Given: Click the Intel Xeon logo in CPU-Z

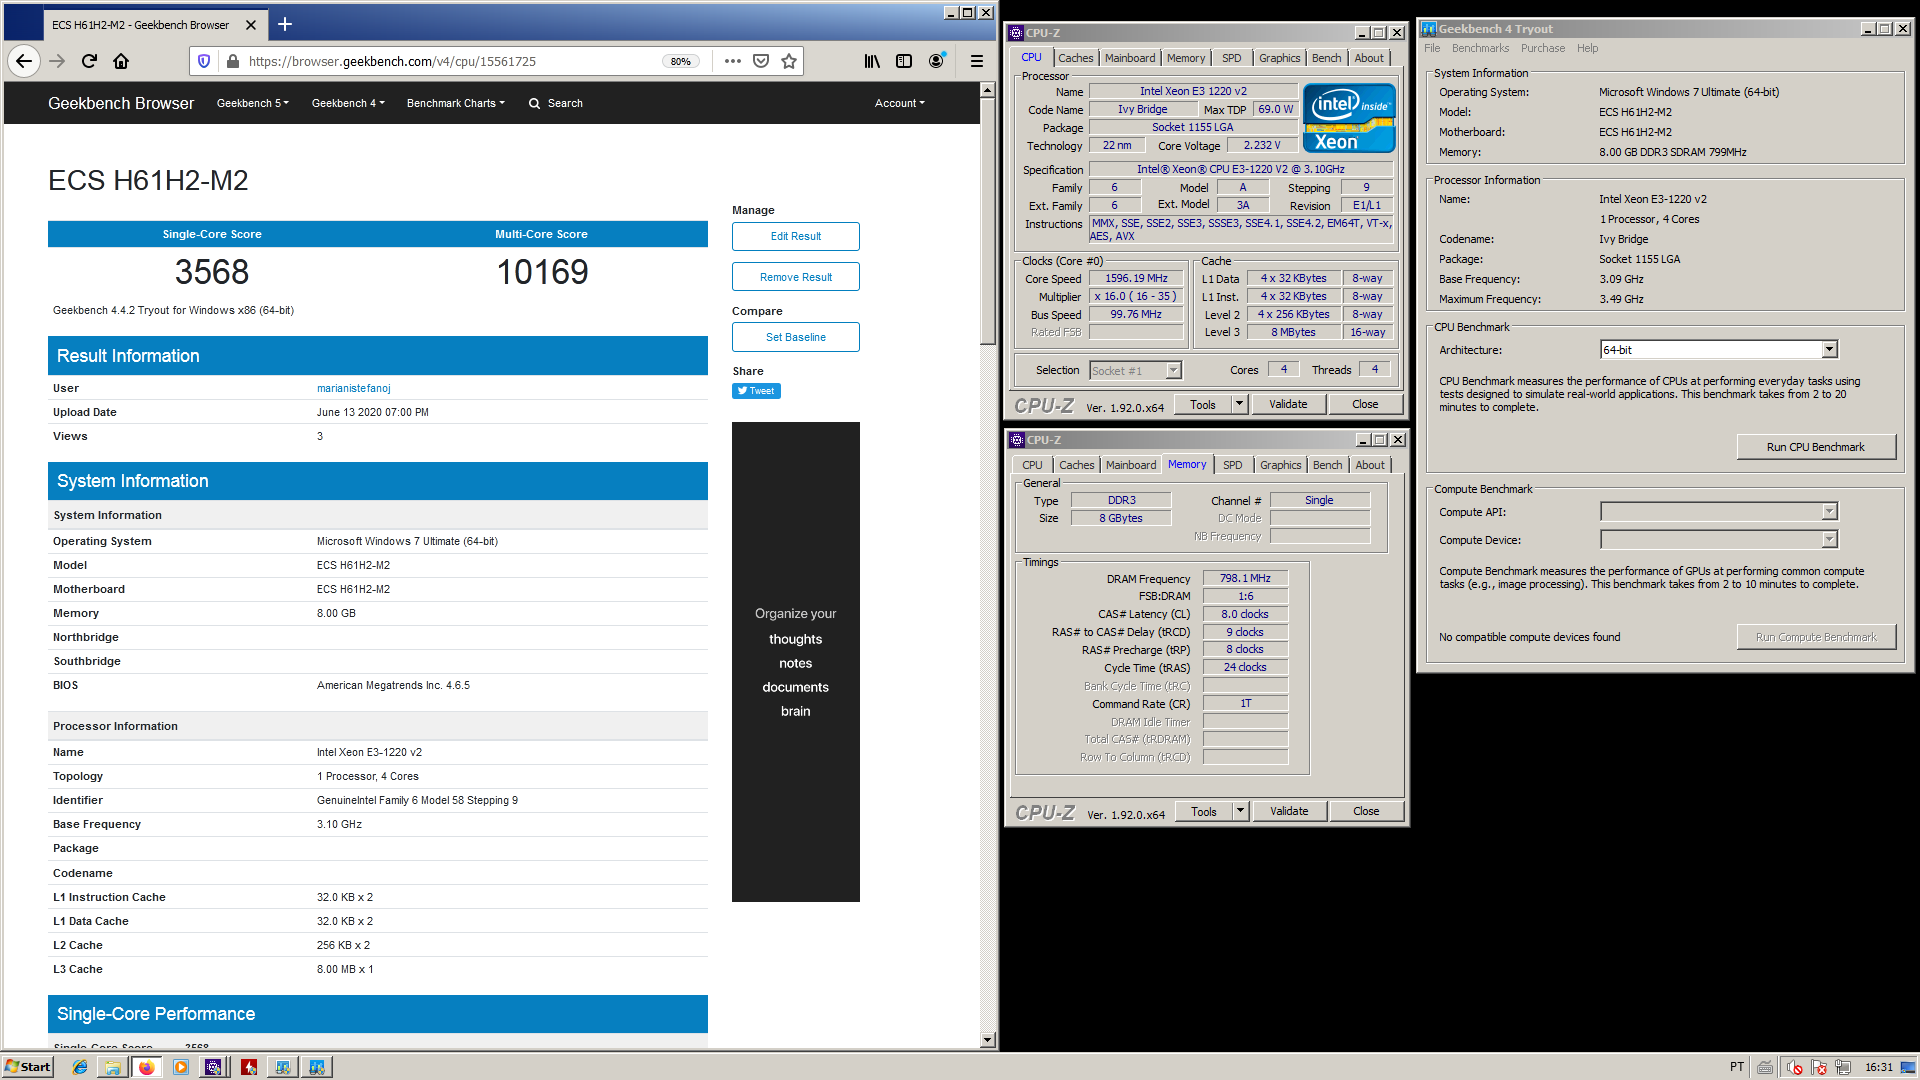Looking at the screenshot, I should tap(1349, 118).
